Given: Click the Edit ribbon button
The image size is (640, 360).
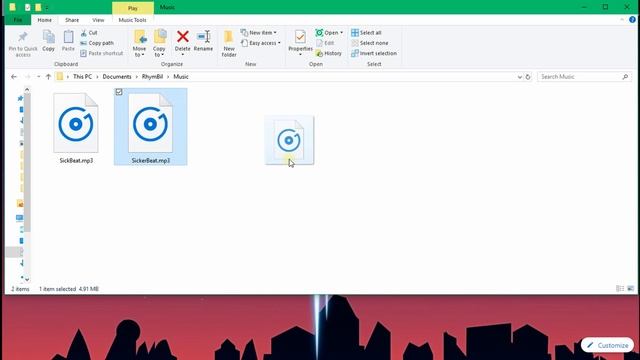Looking at the screenshot, I should pos(325,43).
